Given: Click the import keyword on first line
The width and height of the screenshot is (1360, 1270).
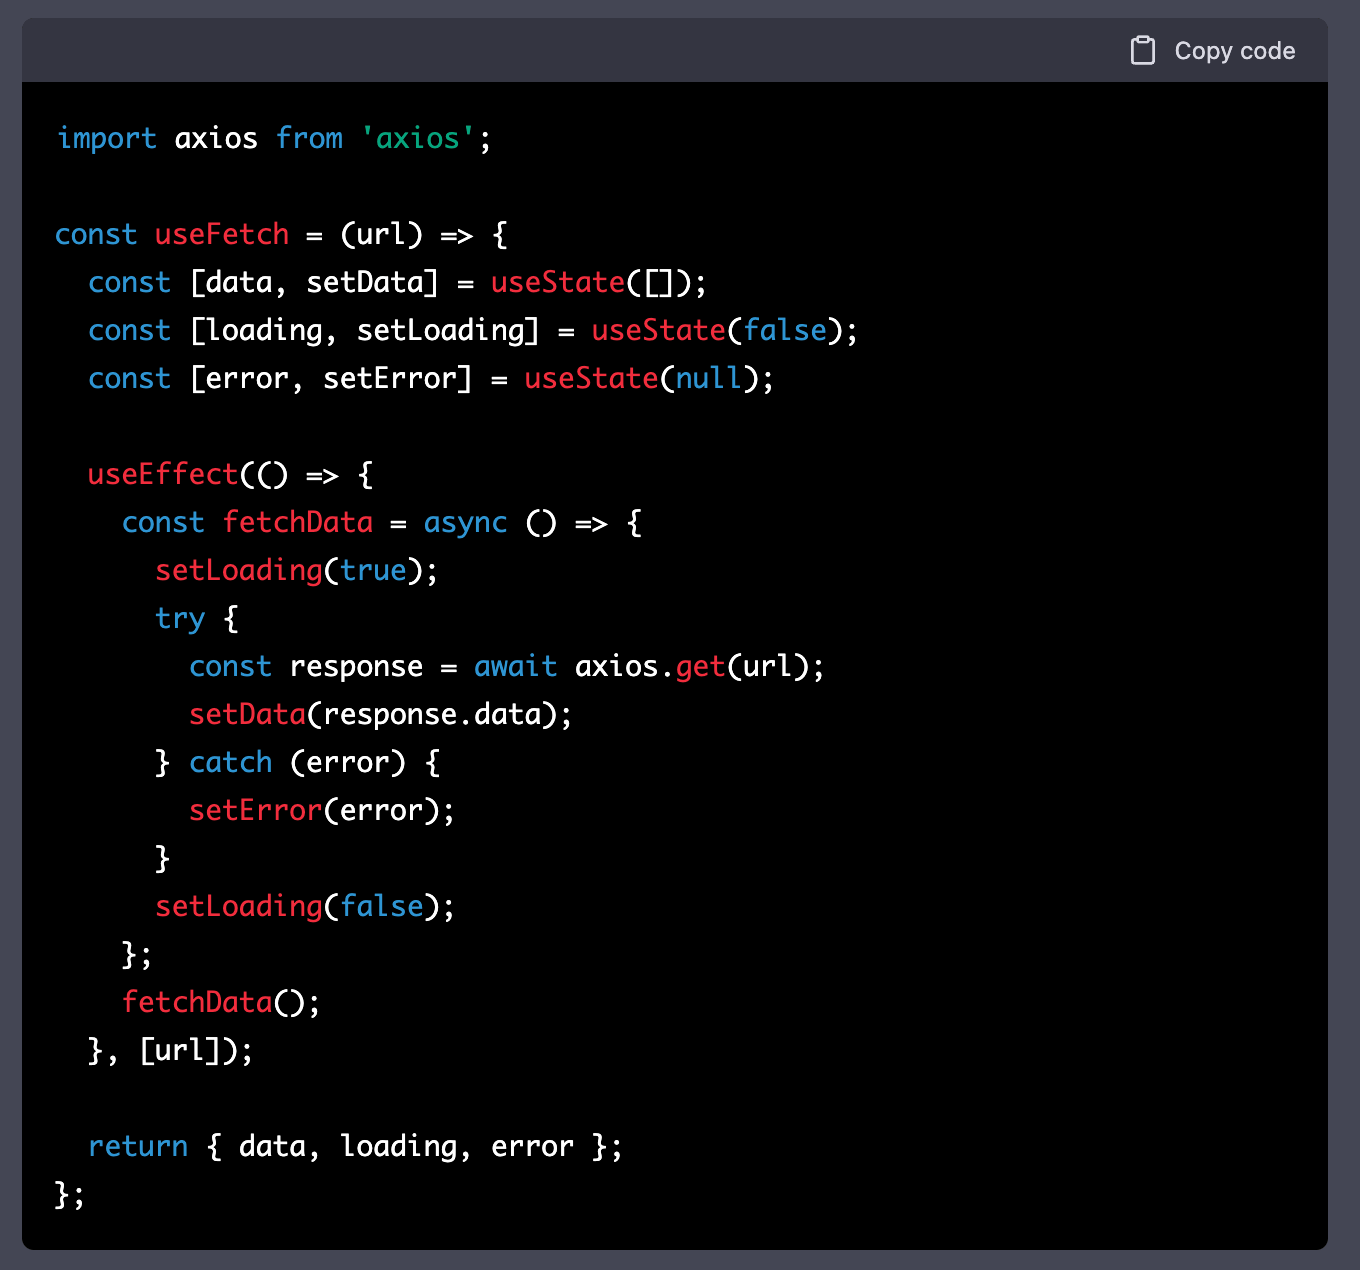Looking at the screenshot, I should coord(106,138).
